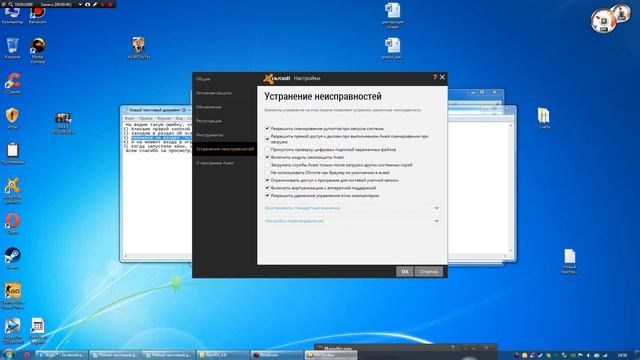
Task: Confirm settings with the OK button
Action: coord(404,271)
